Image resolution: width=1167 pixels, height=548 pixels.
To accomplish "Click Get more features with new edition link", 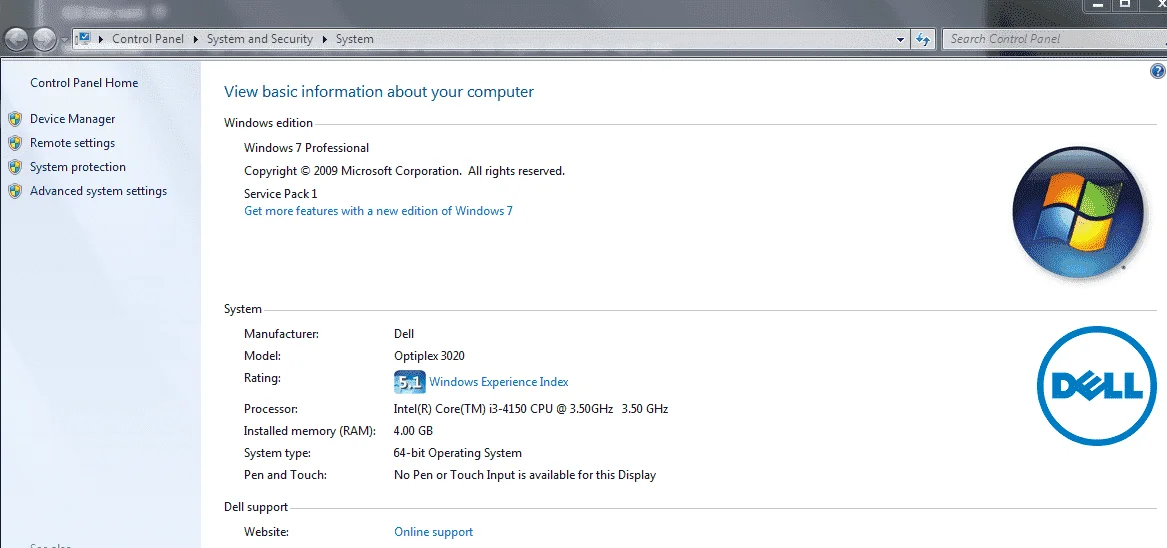I will [x=378, y=211].
